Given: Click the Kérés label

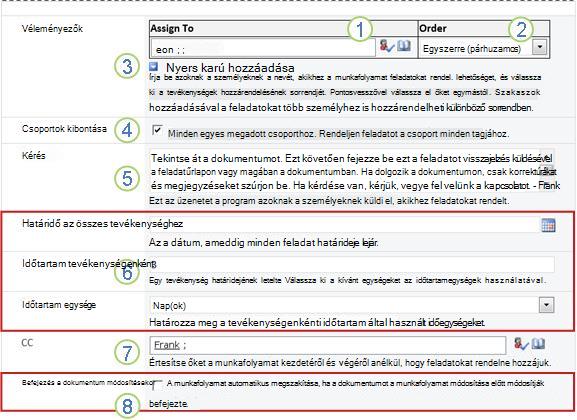Looking at the screenshot, I should point(33,155).
